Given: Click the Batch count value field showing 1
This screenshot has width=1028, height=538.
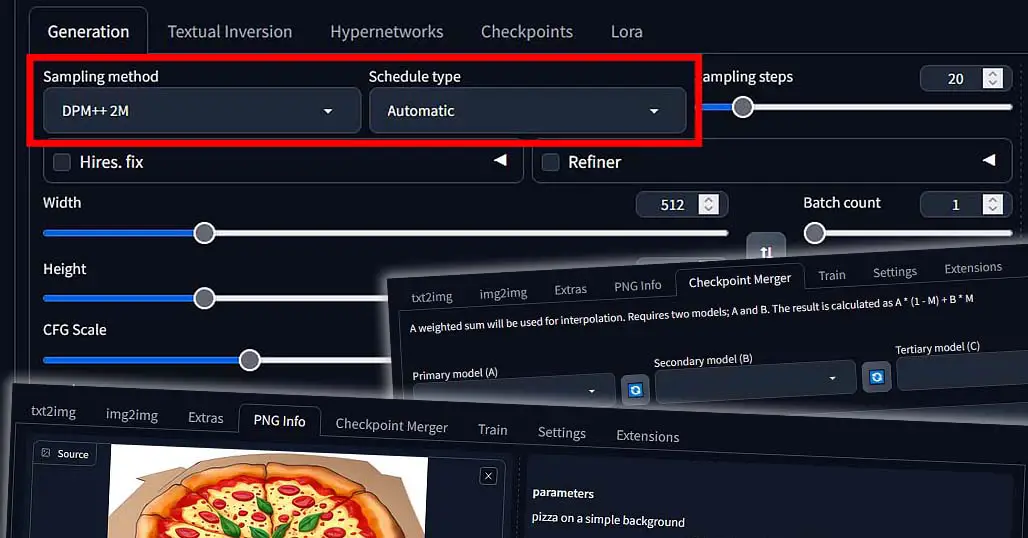Looking at the screenshot, I should point(955,204).
